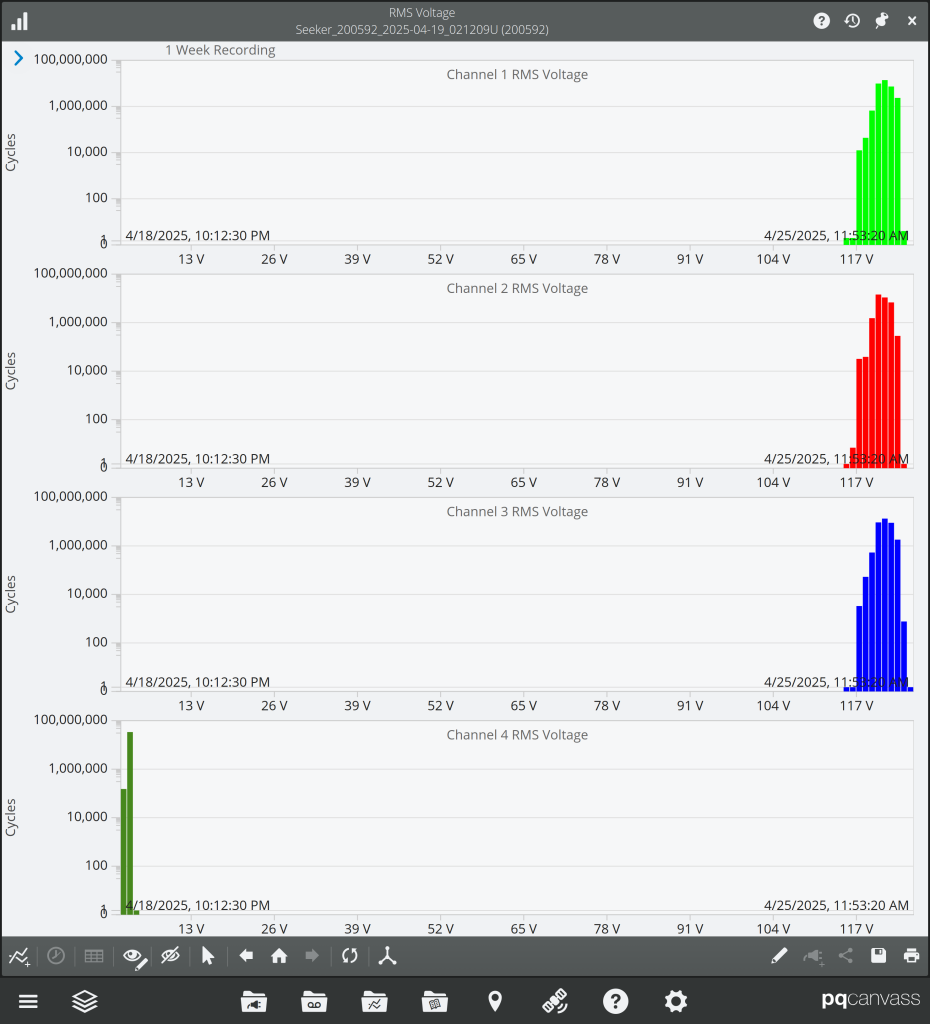
Task: Print the RMS Voltage graph
Action: point(911,956)
